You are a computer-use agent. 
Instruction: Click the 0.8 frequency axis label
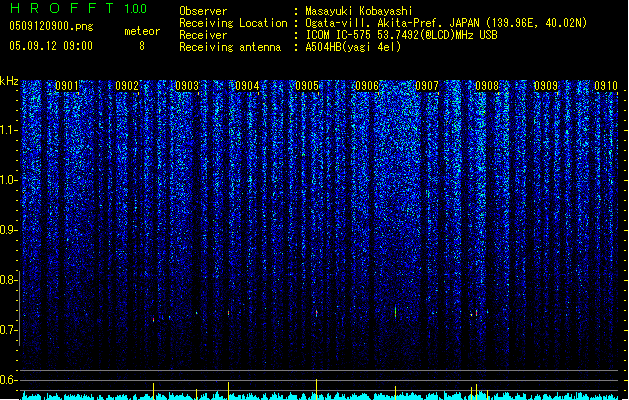coord(8,280)
